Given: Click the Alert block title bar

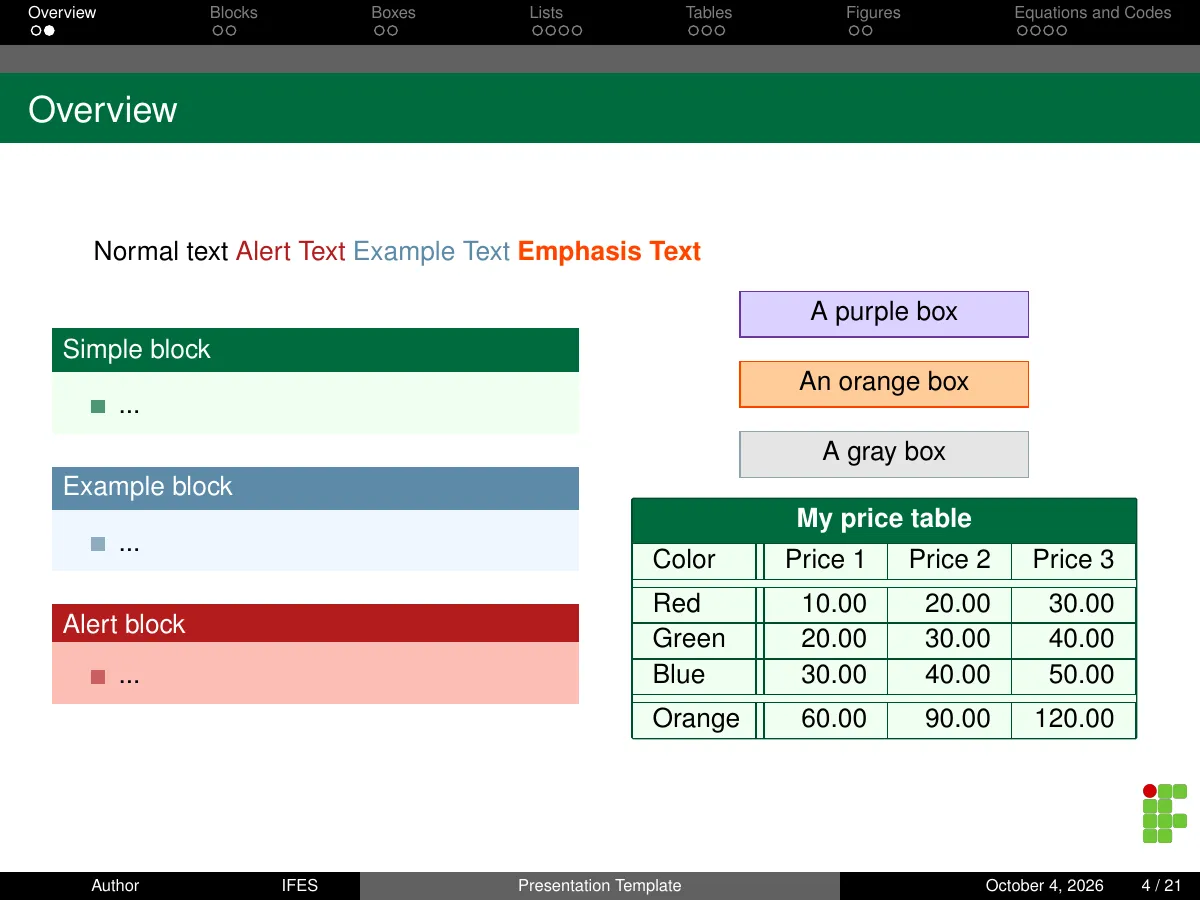Looking at the screenshot, I should [x=315, y=623].
